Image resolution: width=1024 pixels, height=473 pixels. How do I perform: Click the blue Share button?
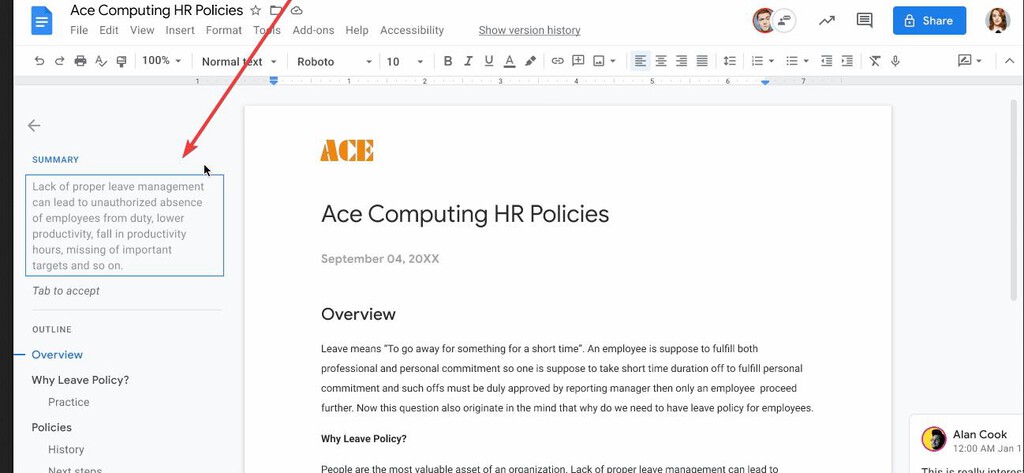[929, 20]
